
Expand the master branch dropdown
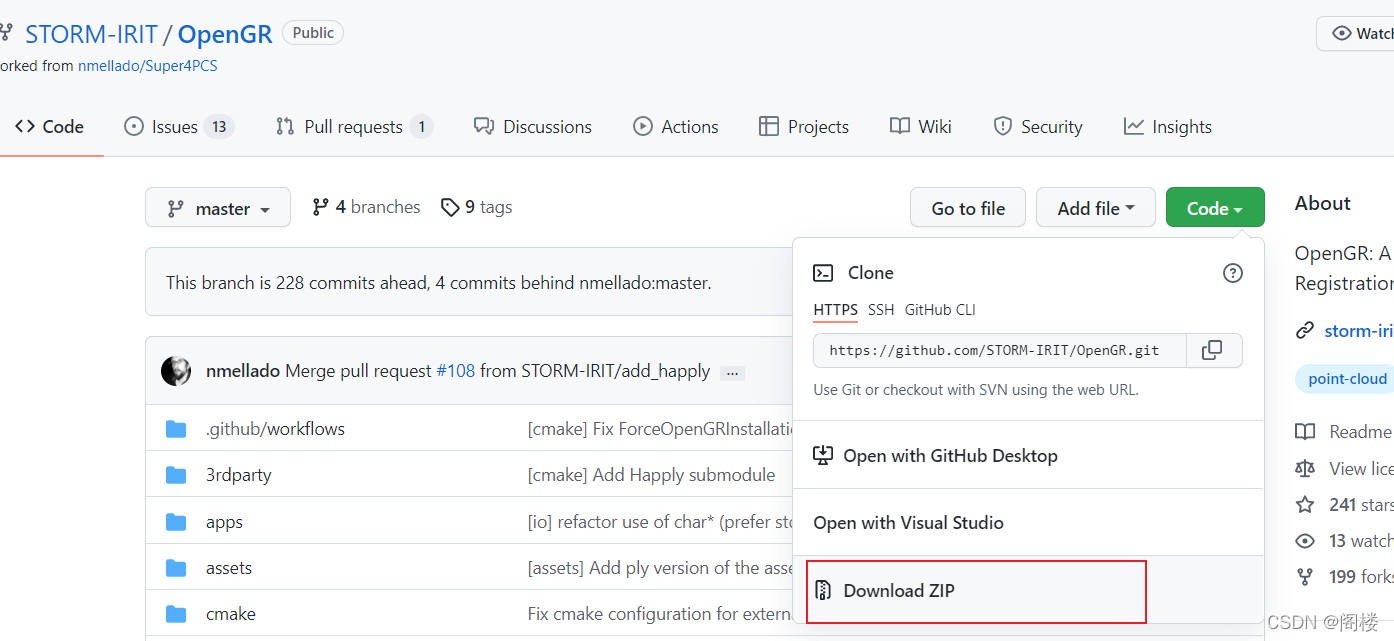click(218, 208)
